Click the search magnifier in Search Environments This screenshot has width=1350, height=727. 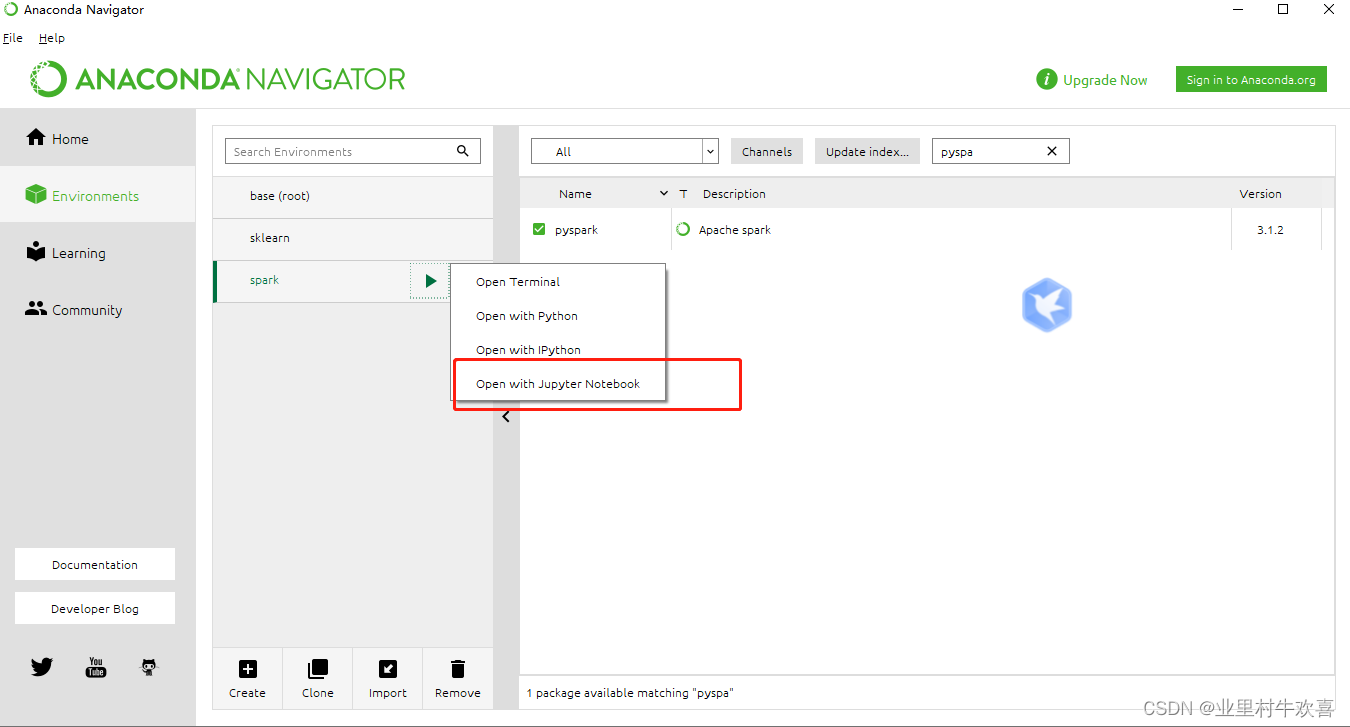(x=463, y=151)
